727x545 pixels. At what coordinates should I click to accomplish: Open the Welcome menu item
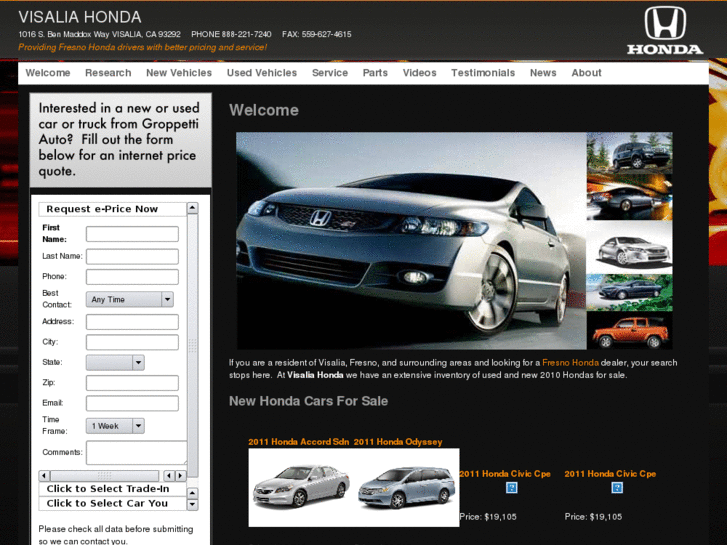(48, 73)
